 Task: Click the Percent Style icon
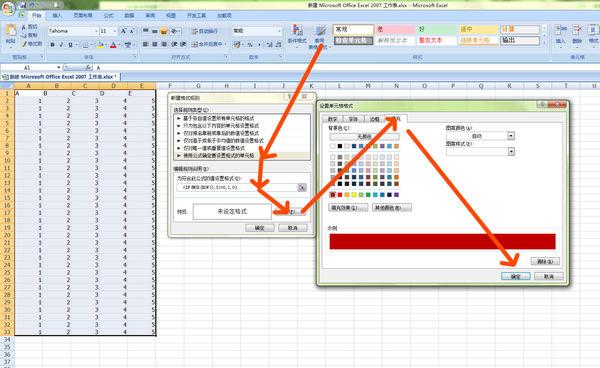(250, 45)
